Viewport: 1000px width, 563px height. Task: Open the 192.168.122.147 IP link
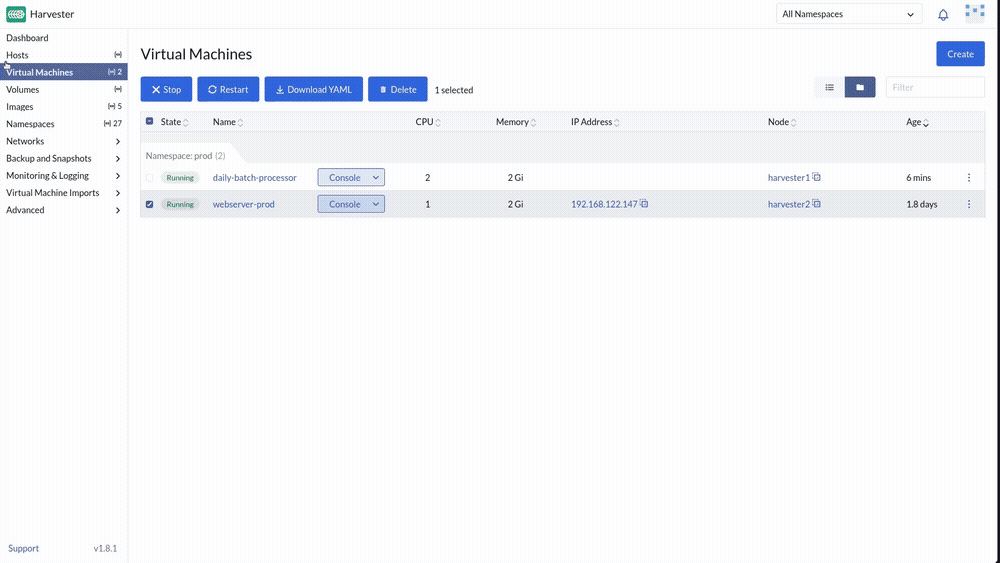[x=604, y=205]
